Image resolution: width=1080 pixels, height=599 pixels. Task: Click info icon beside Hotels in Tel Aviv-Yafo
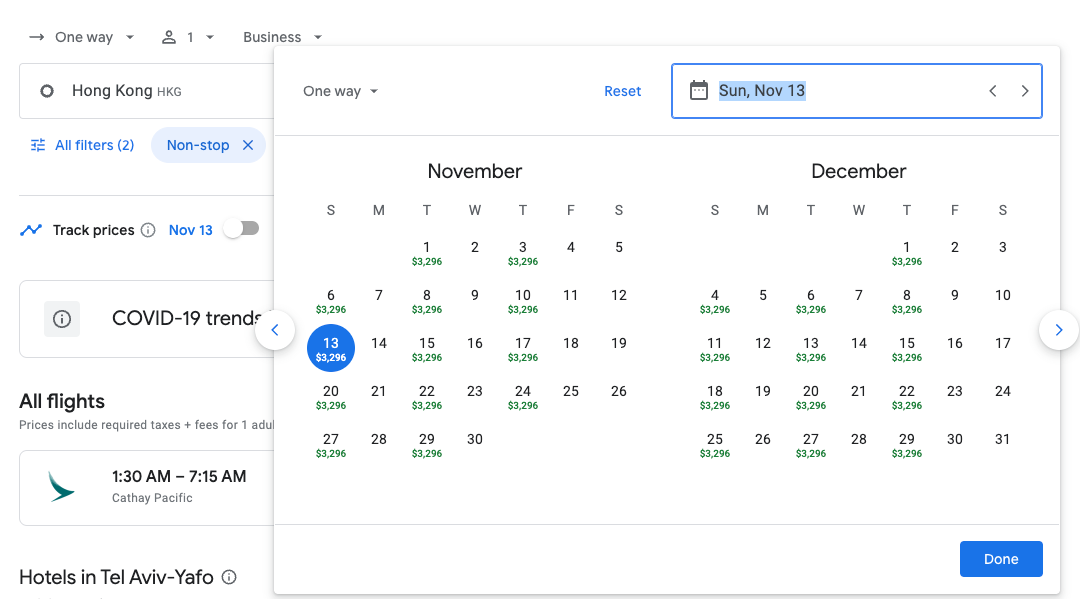(229, 577)
